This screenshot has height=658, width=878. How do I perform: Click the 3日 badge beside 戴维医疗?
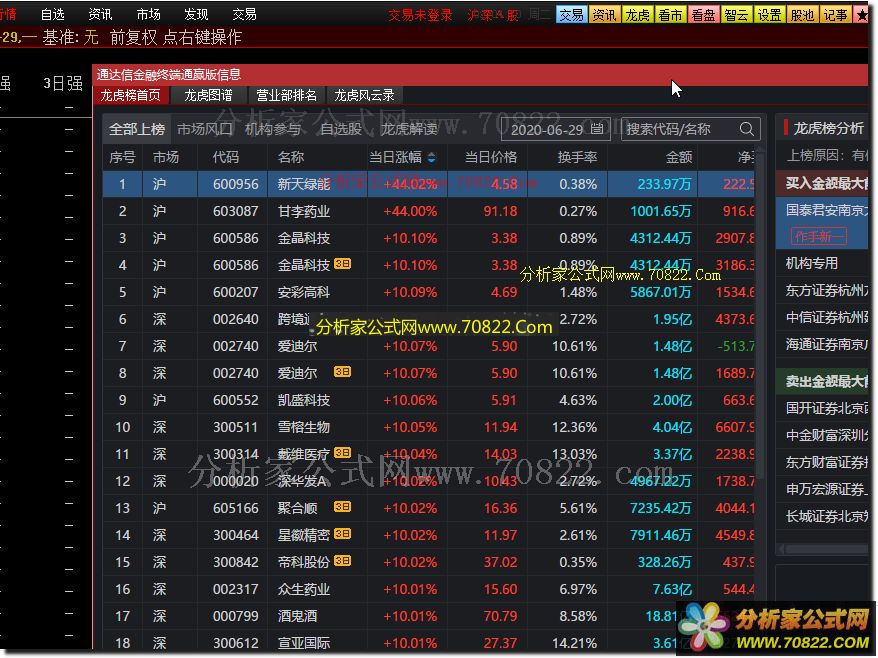click(x=342, y=452)
